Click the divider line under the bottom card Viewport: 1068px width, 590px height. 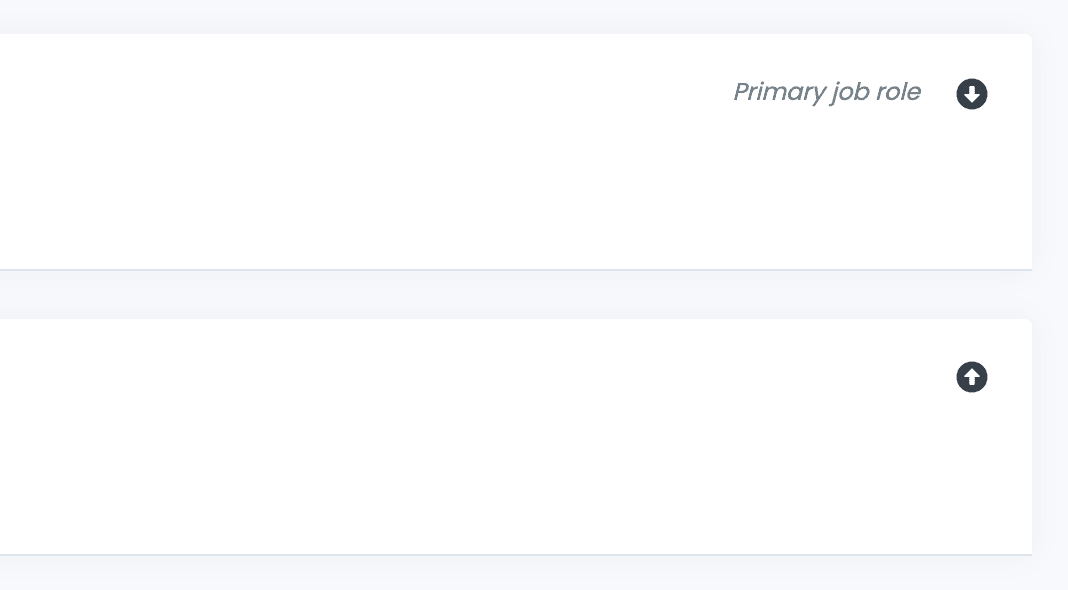coord(500,554)
